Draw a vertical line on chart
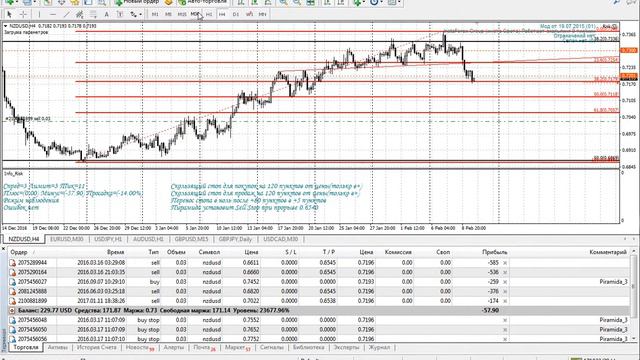This screenshot has width=640, height=360. 39,14
